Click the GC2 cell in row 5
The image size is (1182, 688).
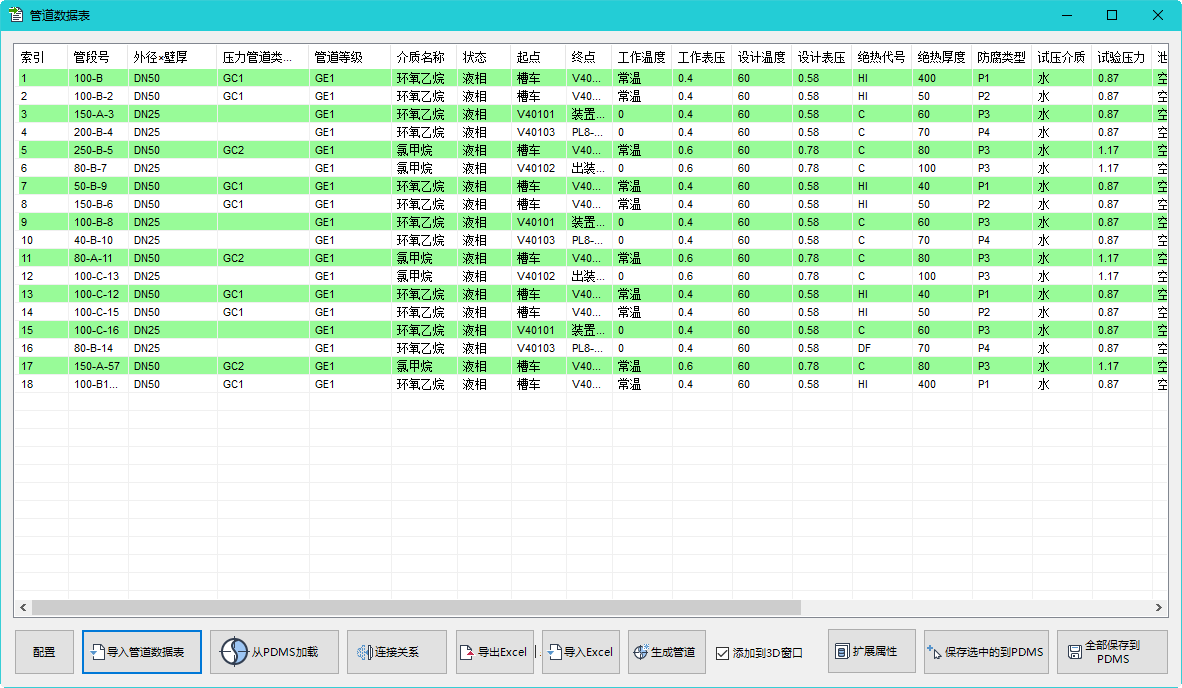[x=262, y=151]
